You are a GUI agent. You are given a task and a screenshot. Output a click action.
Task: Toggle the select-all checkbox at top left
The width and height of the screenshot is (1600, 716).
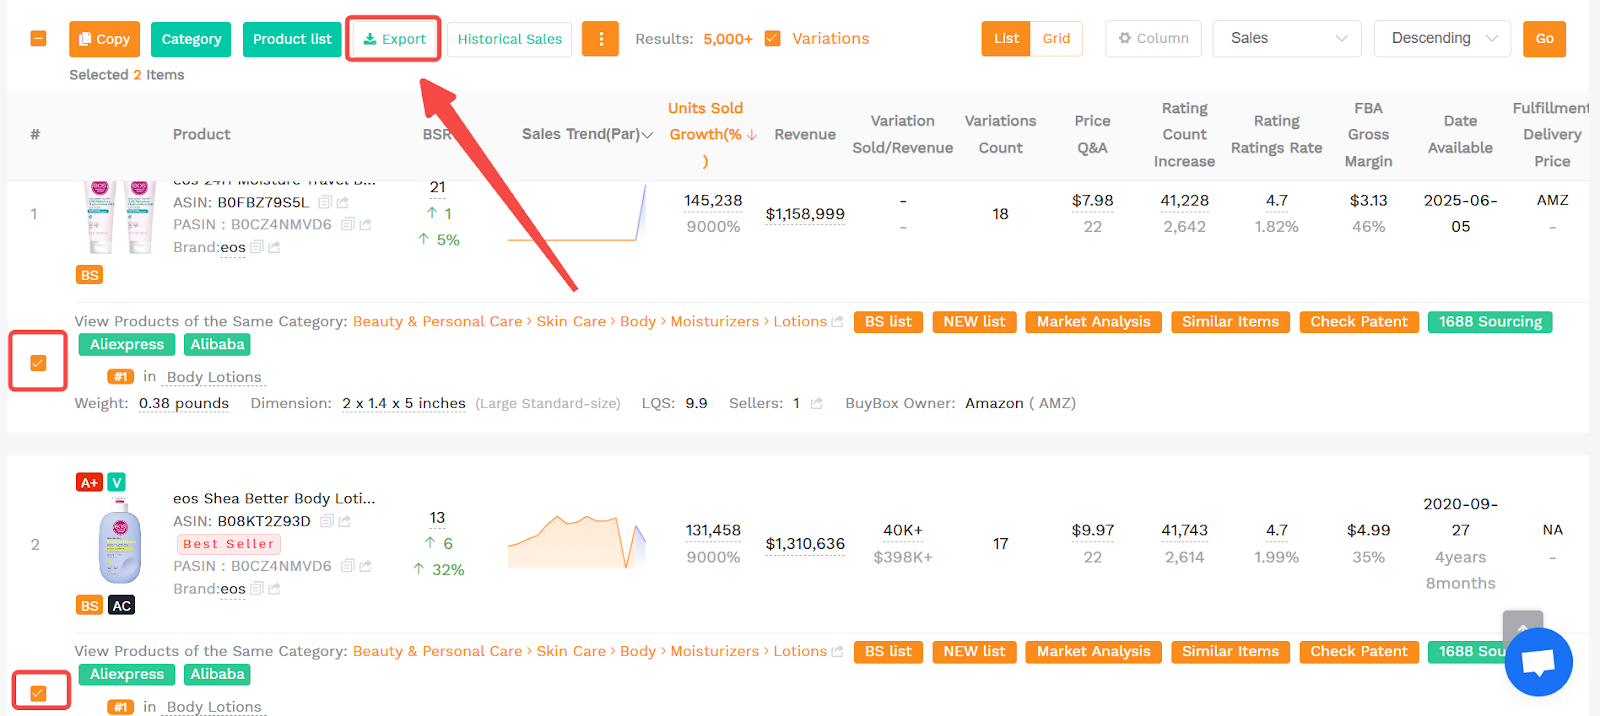click(x=38, y=39)
